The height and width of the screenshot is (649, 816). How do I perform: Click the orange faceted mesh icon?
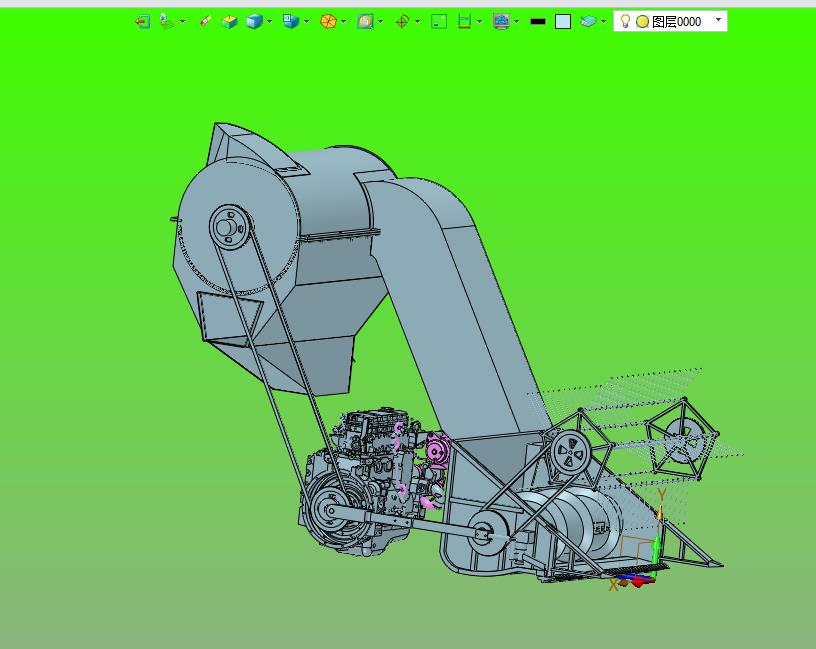328,21
